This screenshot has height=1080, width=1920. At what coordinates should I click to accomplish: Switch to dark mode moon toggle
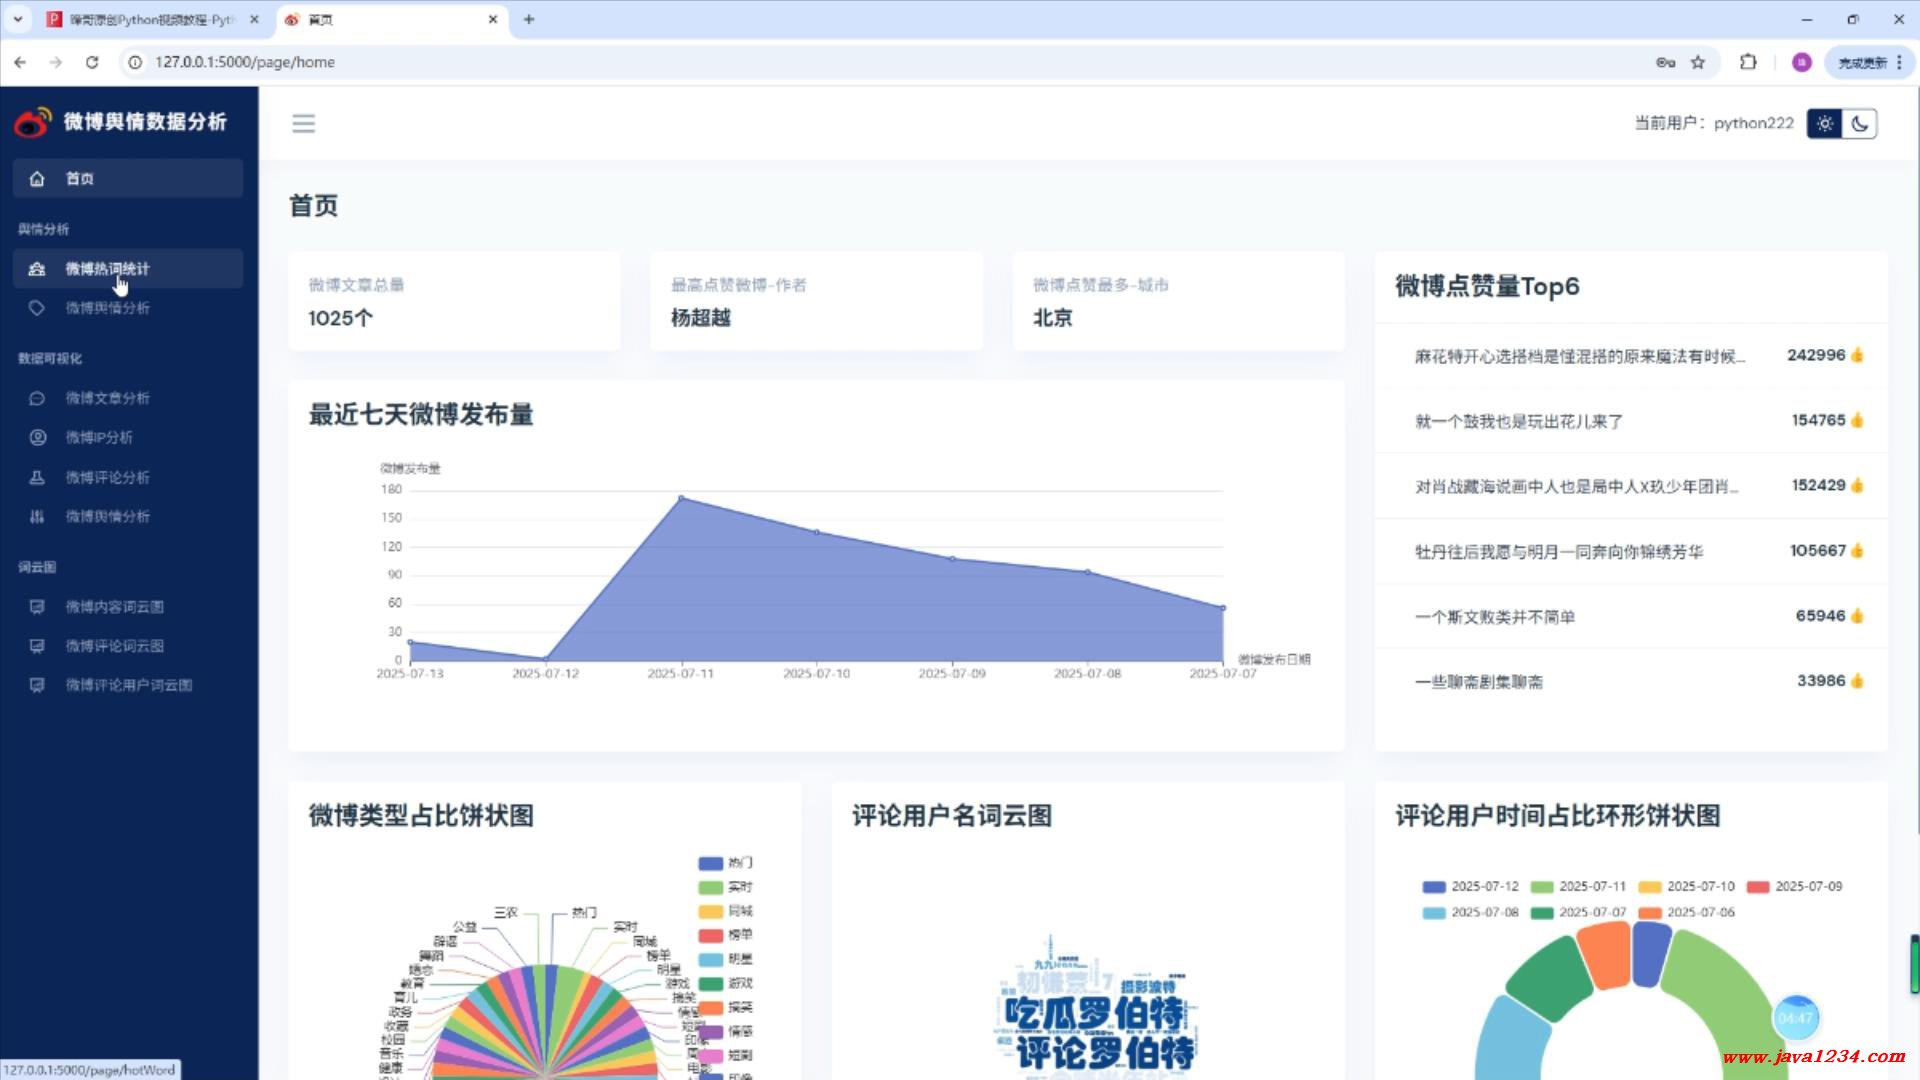click(x=1860, y=123)
